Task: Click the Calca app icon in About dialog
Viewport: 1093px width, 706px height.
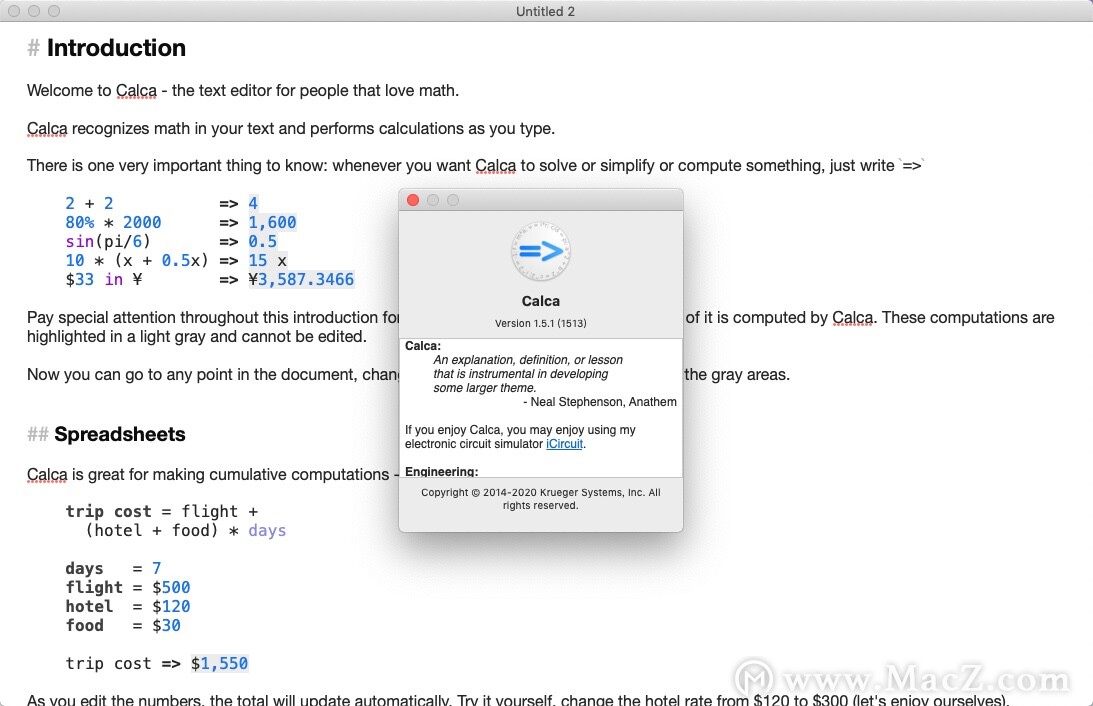Action: tap(540, 252)
